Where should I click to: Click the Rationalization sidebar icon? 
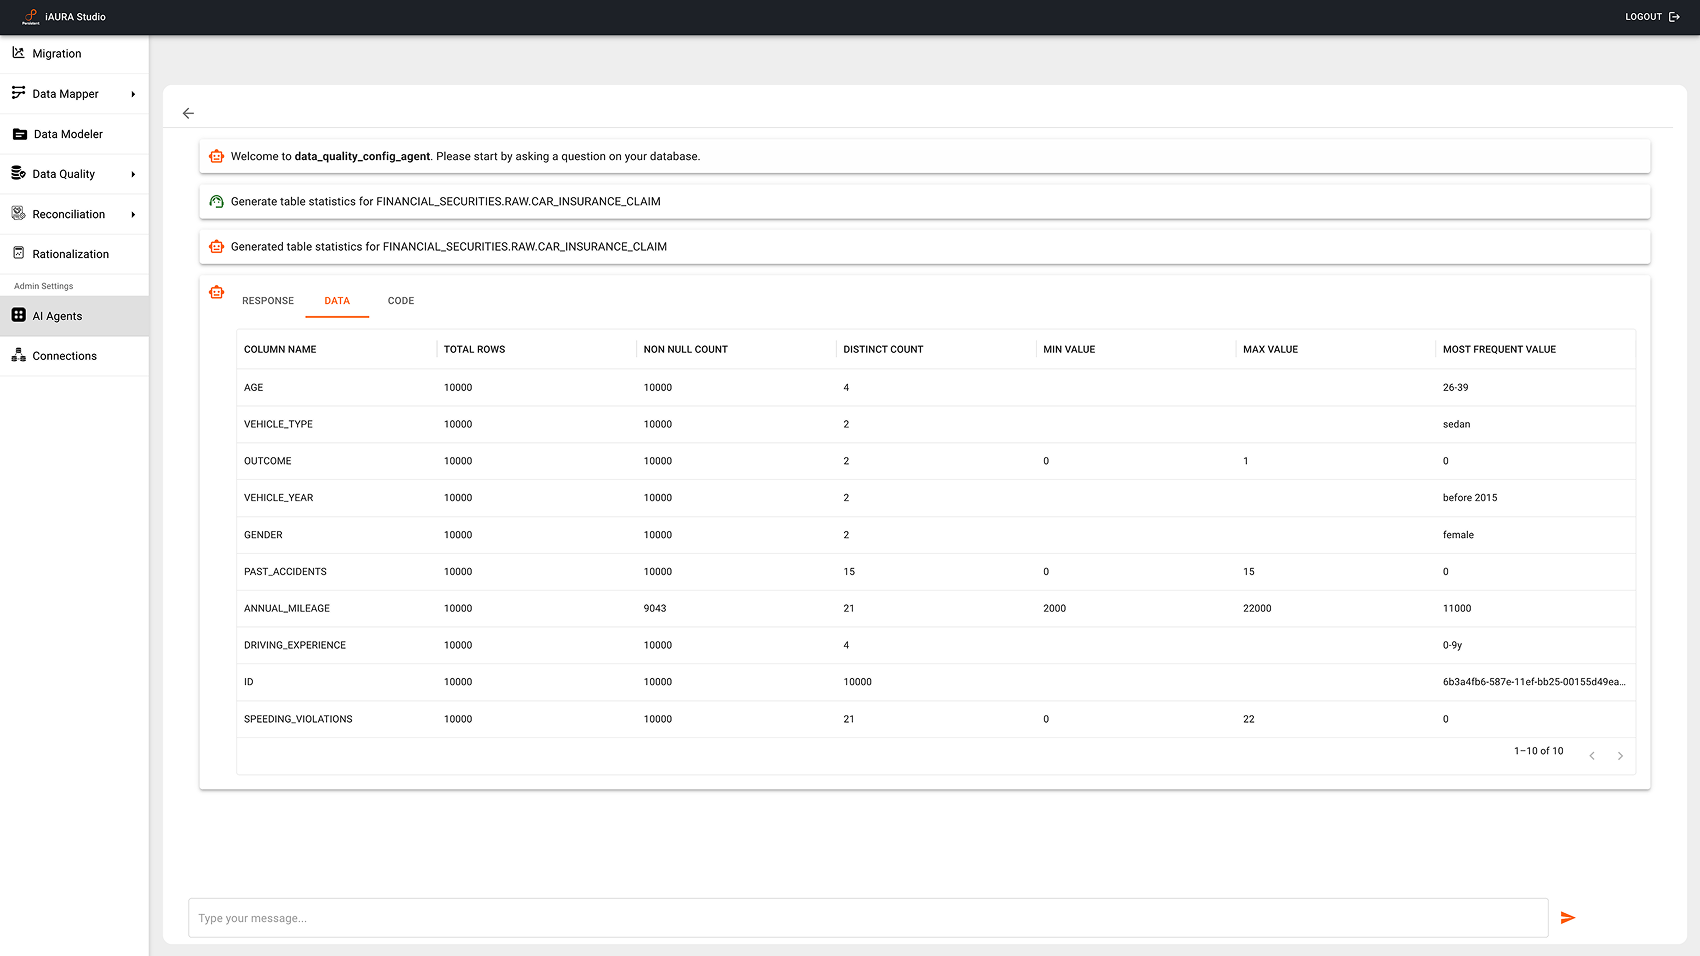[x=18, y=254]
